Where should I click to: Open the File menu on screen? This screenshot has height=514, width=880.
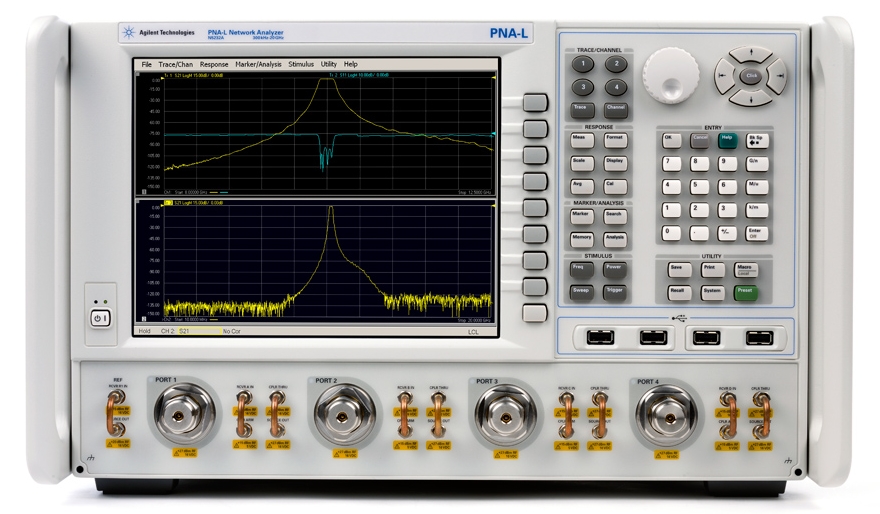[x=146, y=65]
